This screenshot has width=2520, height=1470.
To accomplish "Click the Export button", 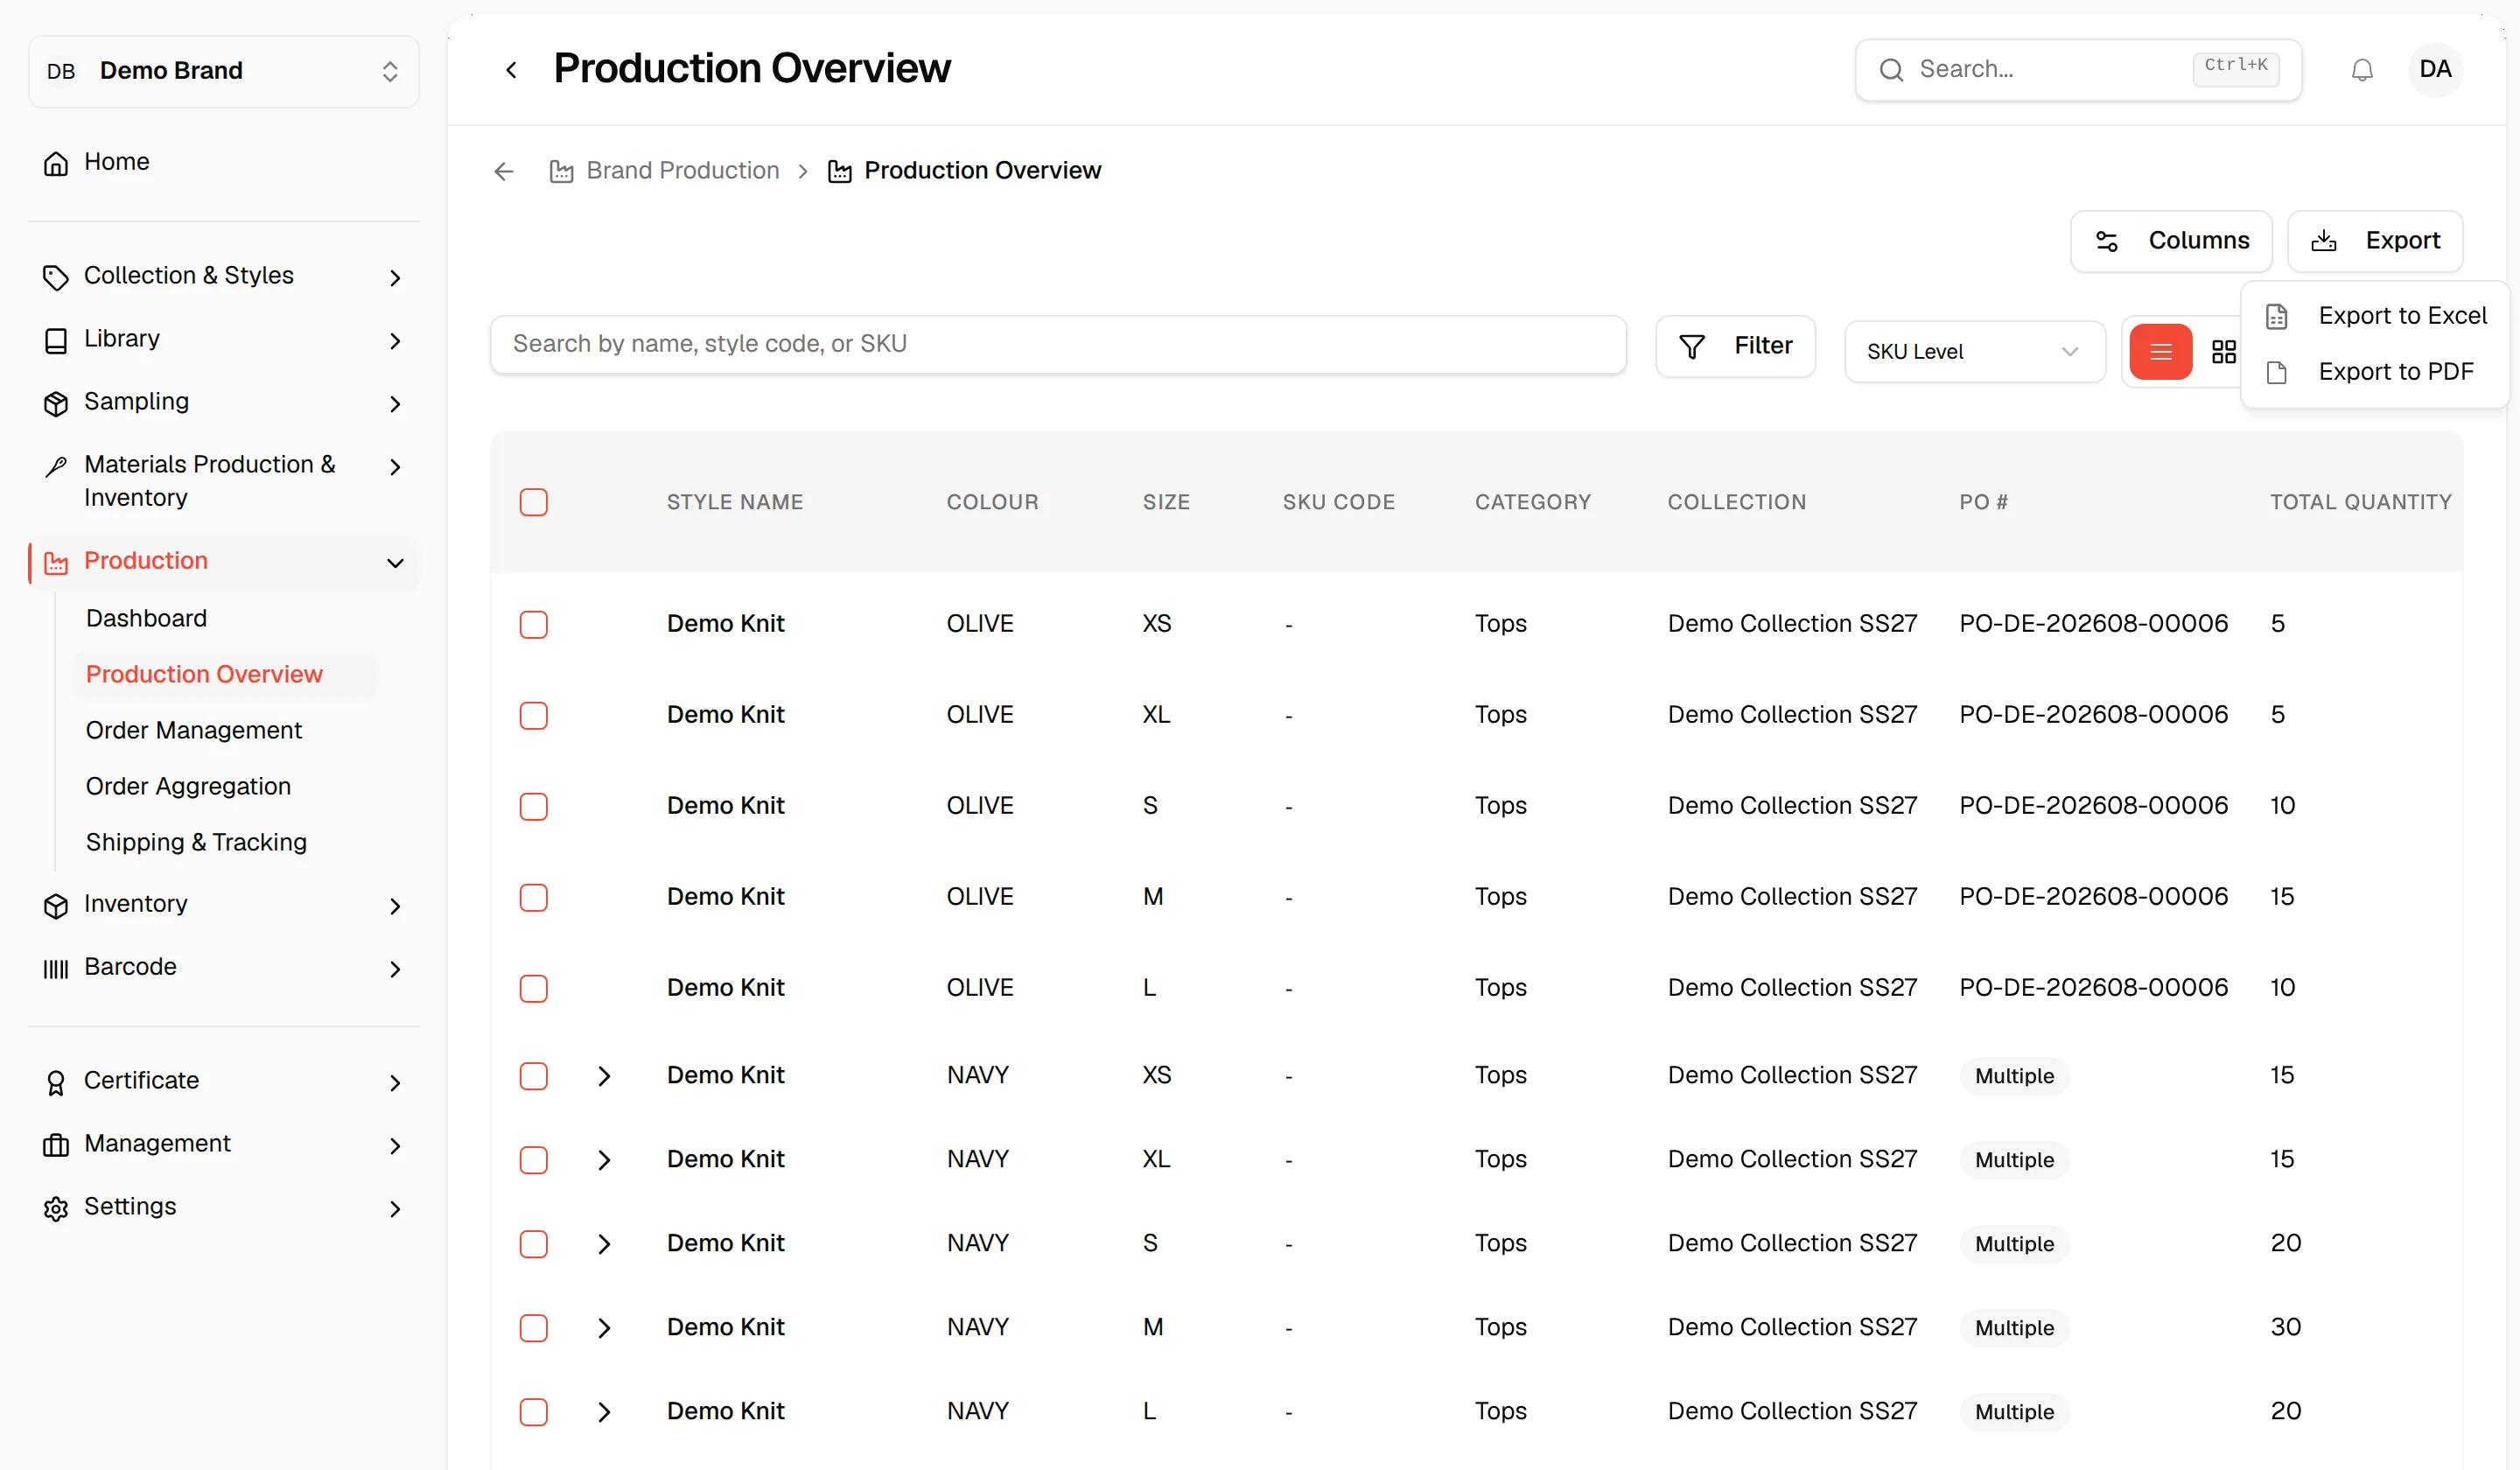I will click(x=2375, y=241).
